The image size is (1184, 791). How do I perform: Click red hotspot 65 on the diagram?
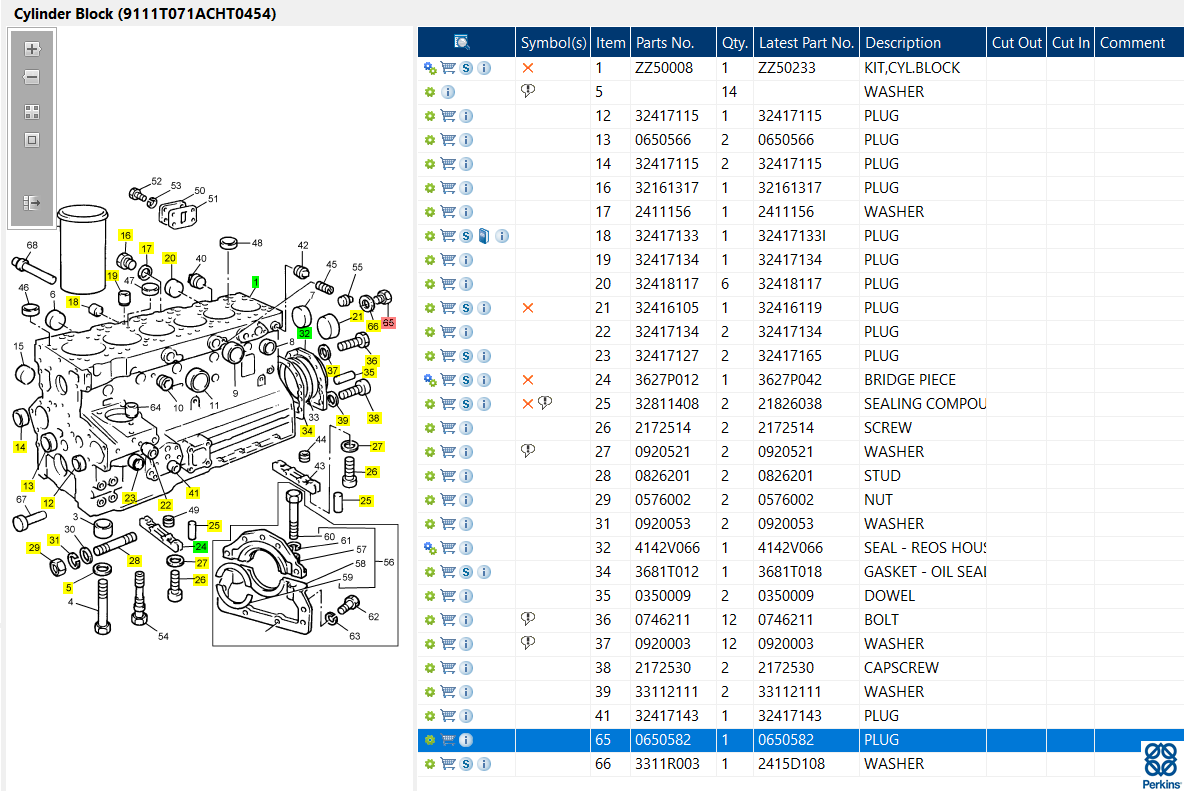[x=388, y=323]
